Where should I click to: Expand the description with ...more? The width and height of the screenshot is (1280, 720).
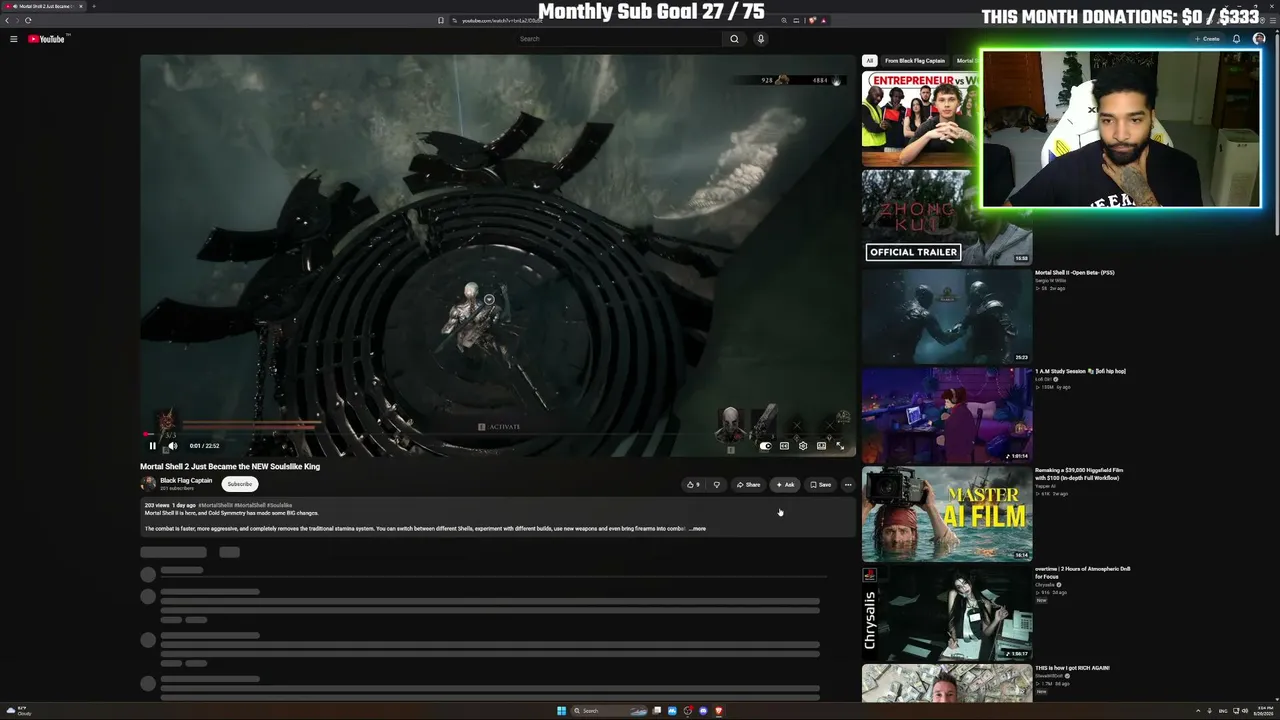coord(698,529)
